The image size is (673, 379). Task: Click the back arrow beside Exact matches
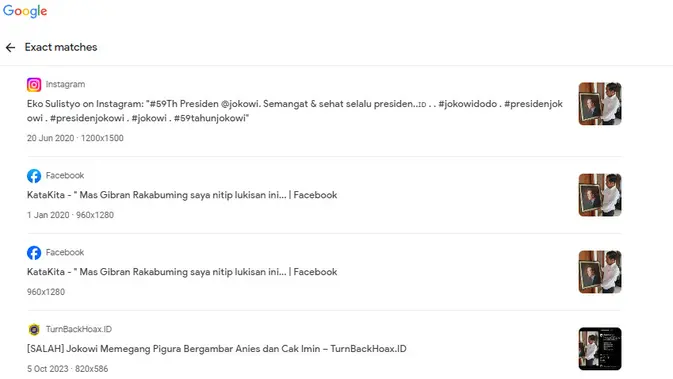(x=10, y=47)
